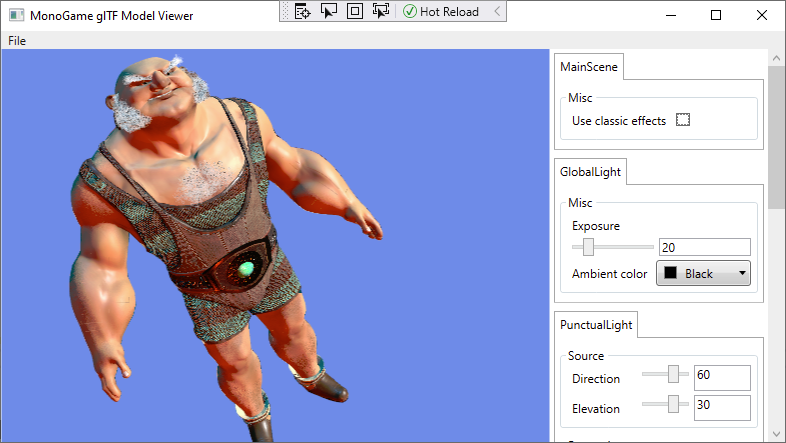Select the GlobalLight tab
The height and width of the screenshot is (443, 786).
591,172
